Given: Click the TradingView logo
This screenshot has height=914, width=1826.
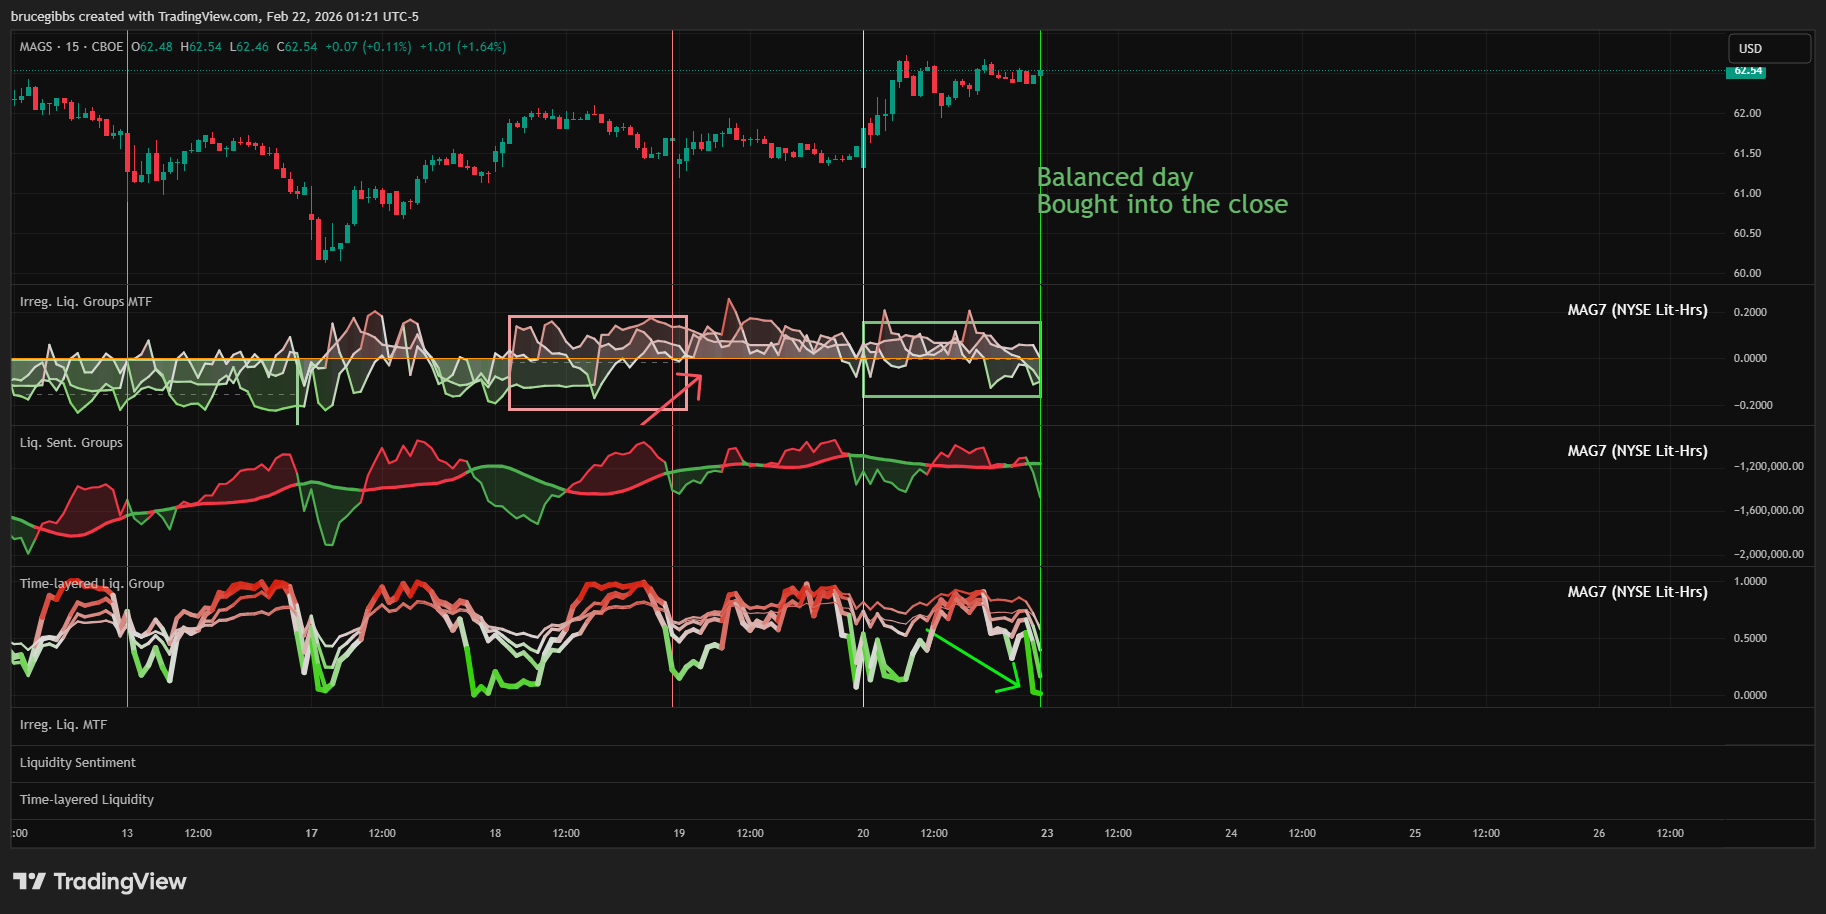Looking at the screenshot, I should (x=100, y=881).
